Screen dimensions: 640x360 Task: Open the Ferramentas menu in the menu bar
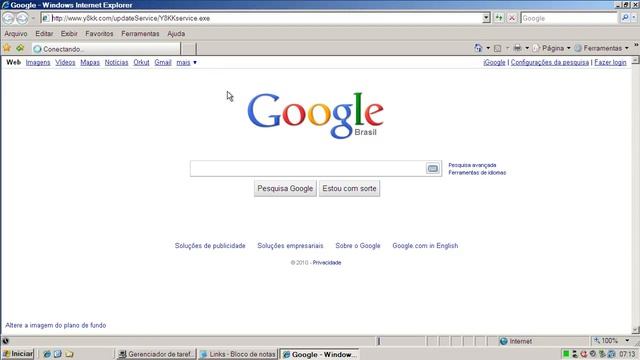(x=140, y=33)
